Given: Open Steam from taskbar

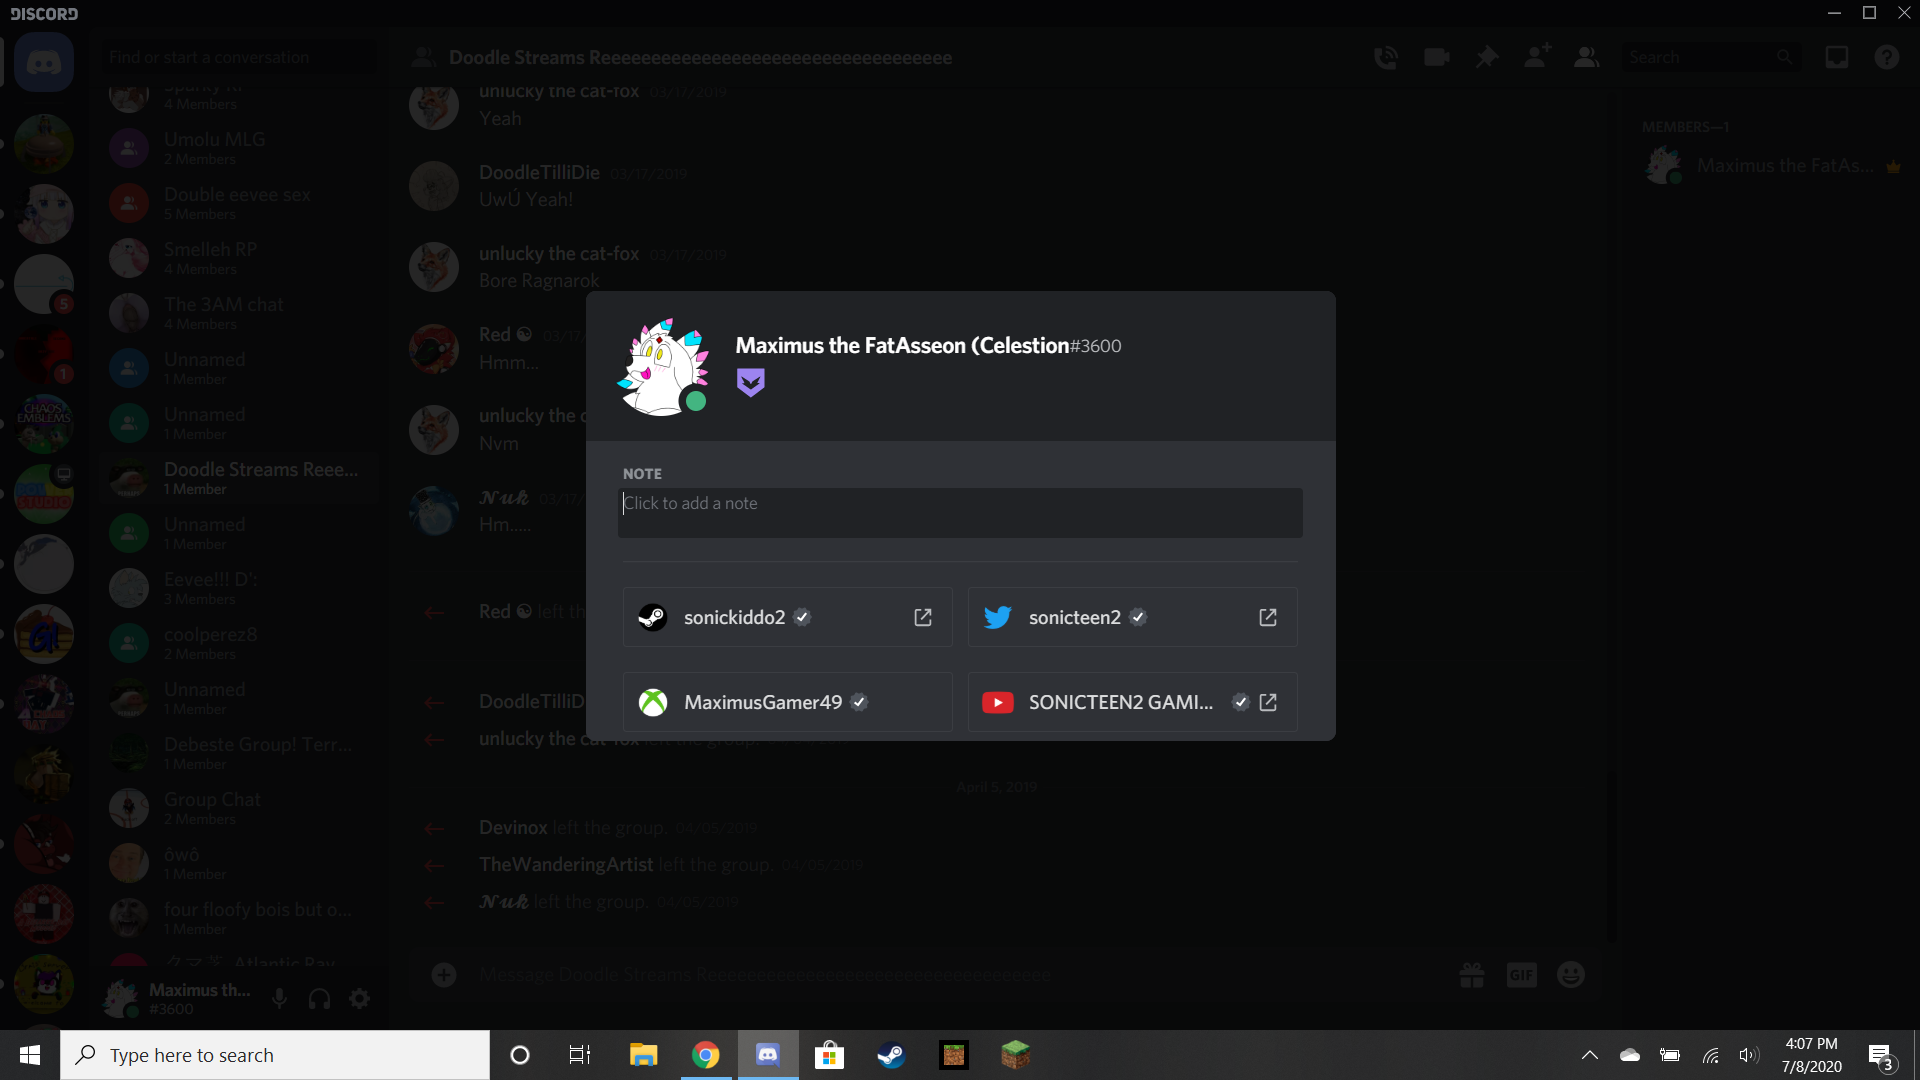Looking at the screenshot, I should coord(892,1055).
